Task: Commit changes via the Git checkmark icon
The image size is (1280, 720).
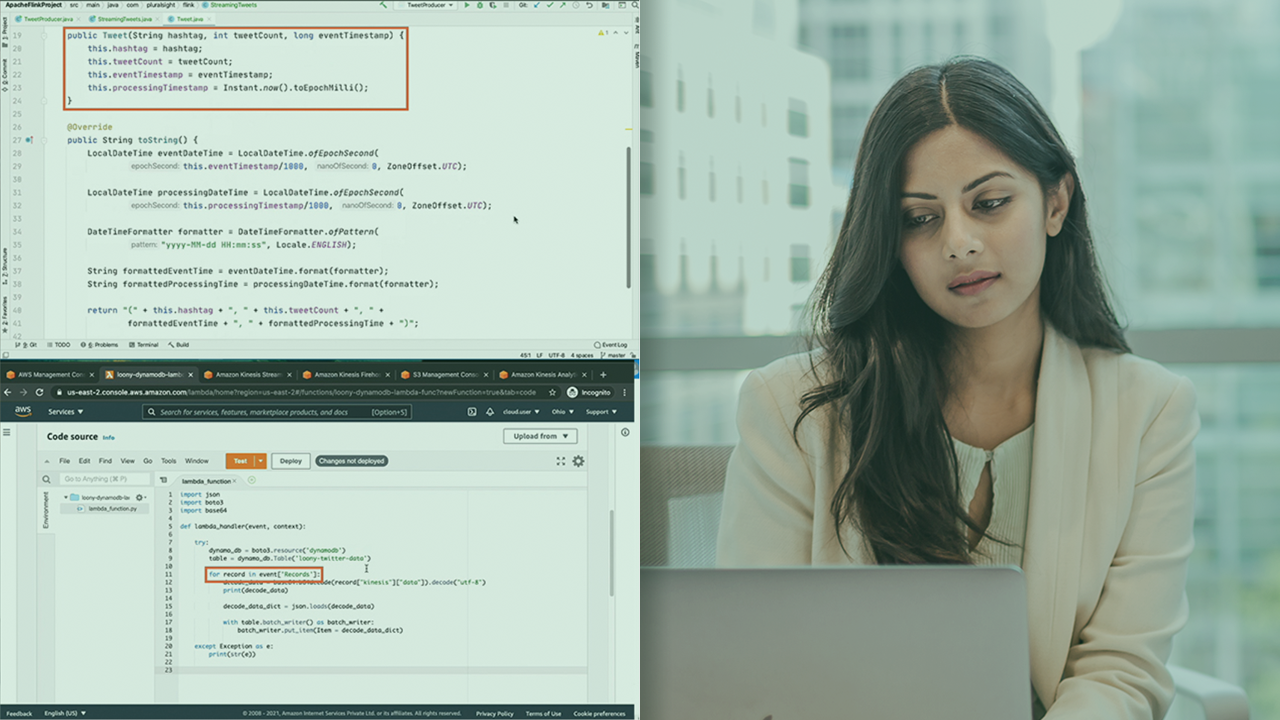Action: click(x=550, y=5)
